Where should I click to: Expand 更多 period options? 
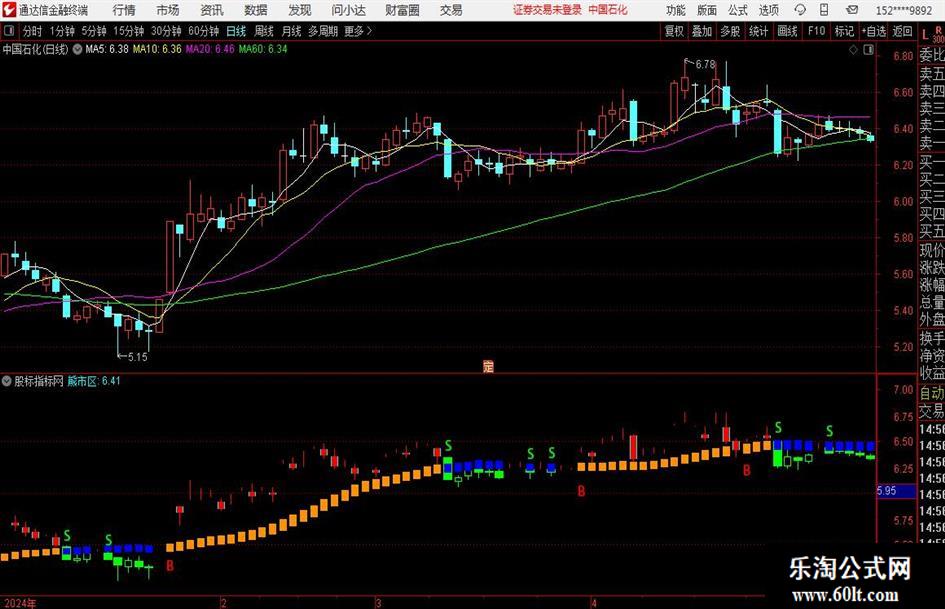[358, 31]
